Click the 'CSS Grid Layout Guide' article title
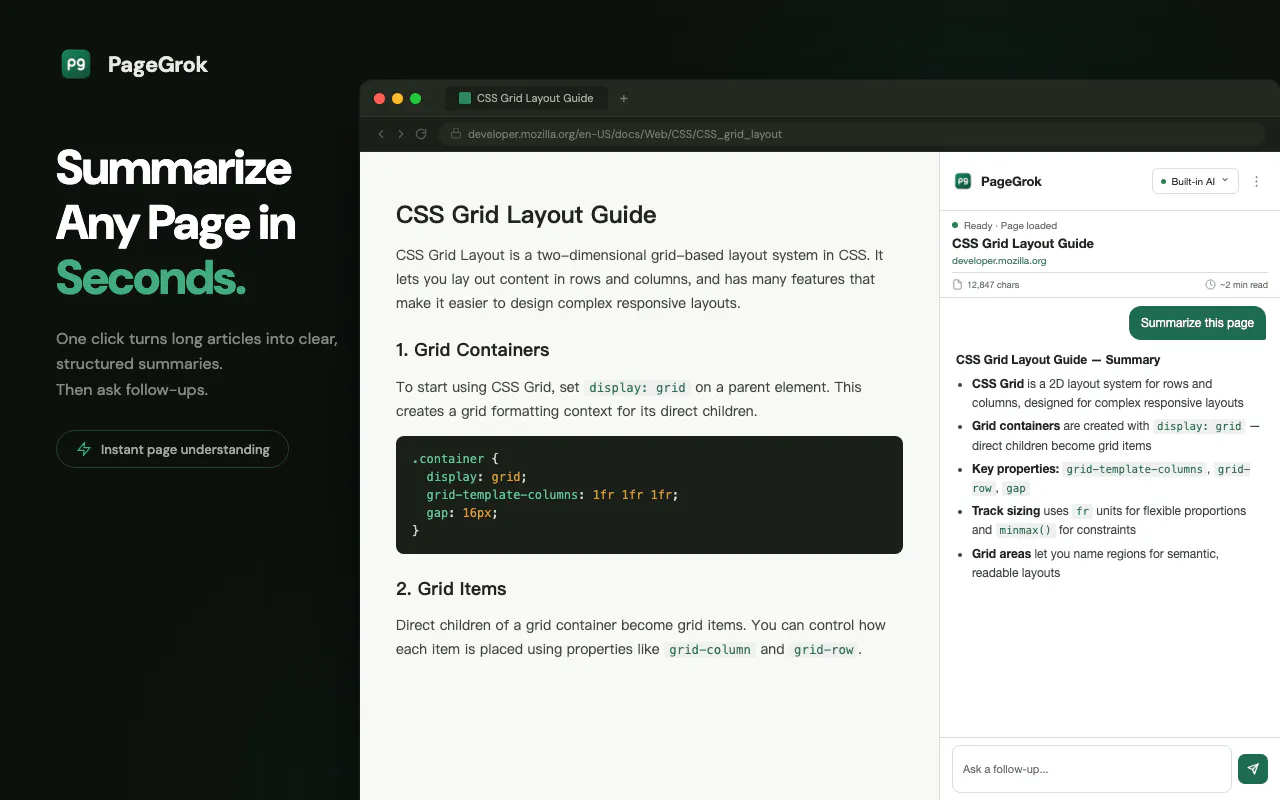This screenshot has width=1280, height=800. [526, 215]
